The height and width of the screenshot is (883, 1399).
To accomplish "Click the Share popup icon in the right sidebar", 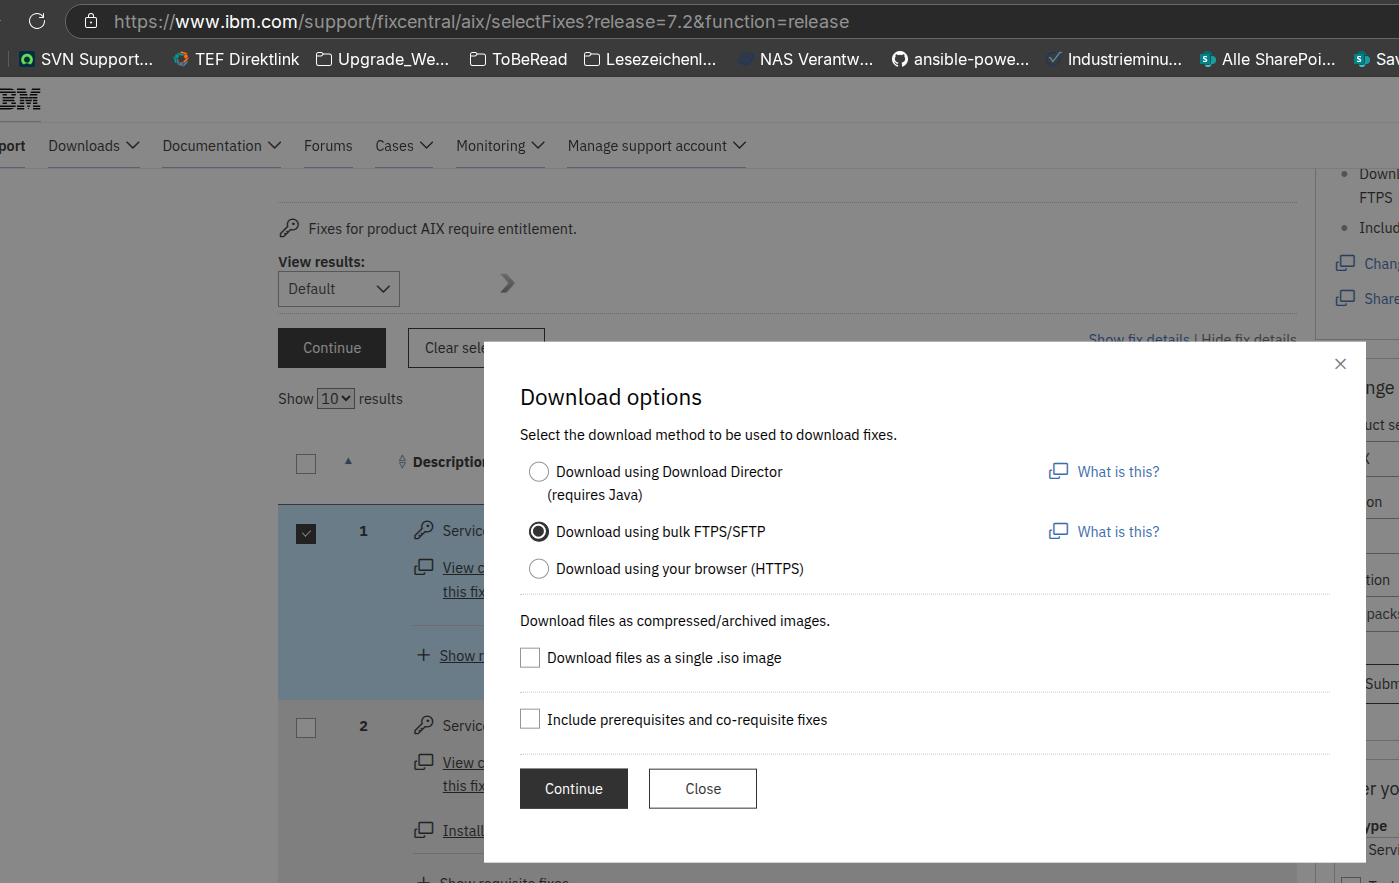I will click(x=1346, y=298).
